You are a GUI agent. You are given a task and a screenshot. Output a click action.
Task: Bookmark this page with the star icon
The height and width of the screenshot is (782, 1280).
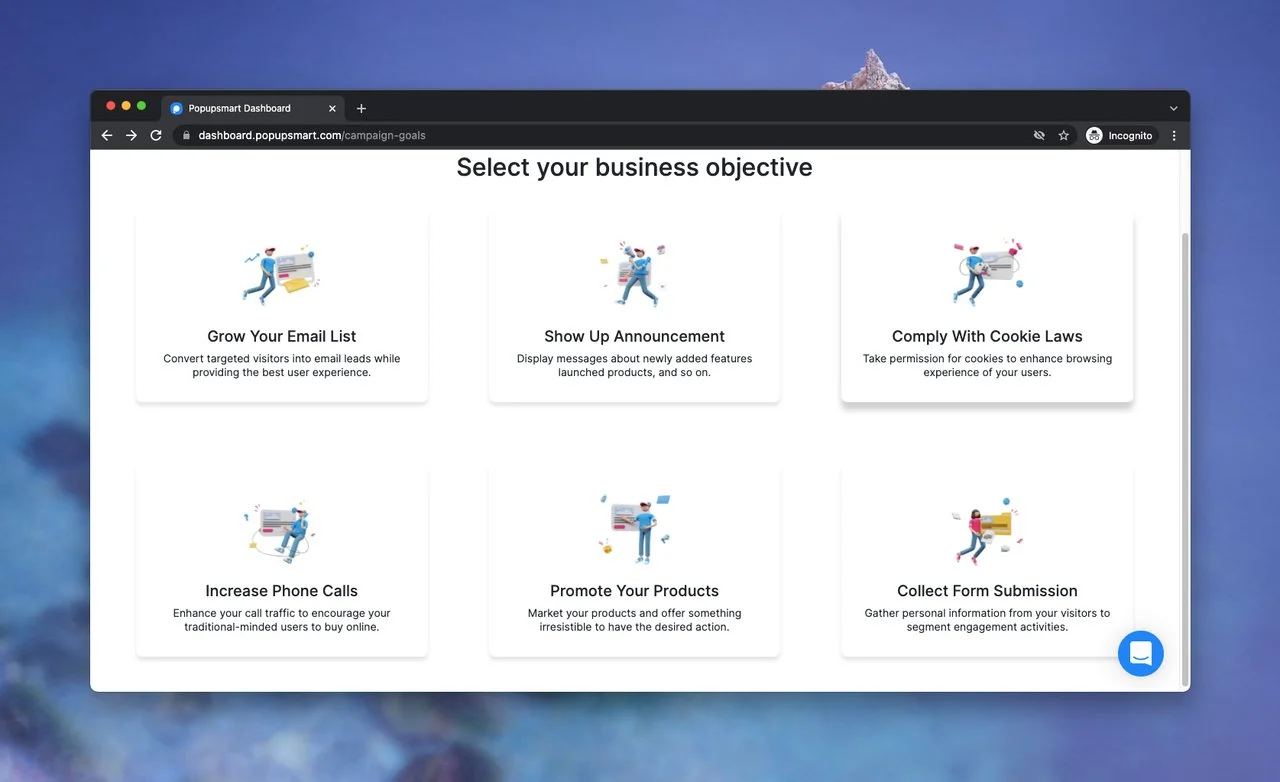(x=1064, y=136)
